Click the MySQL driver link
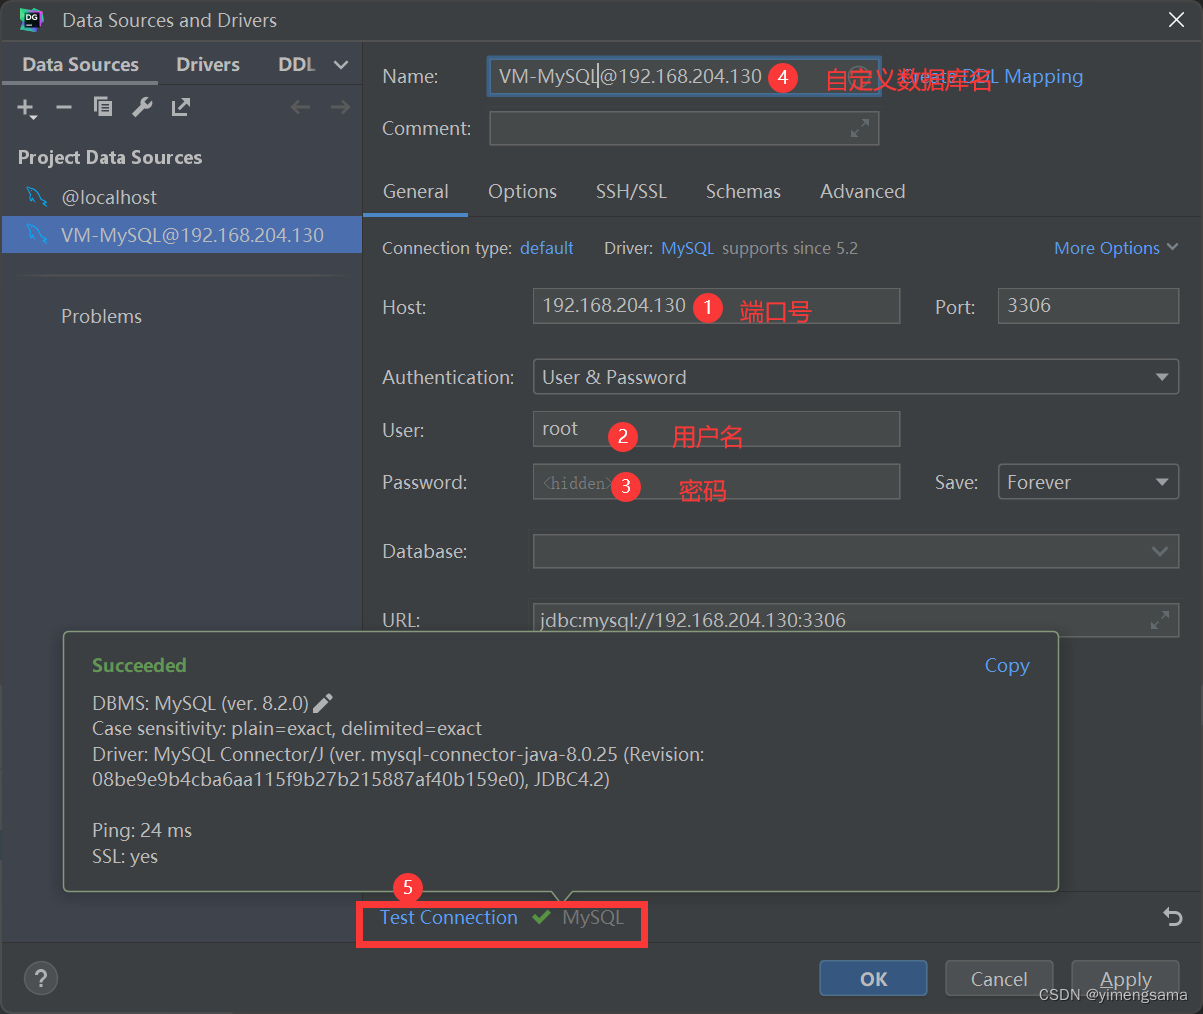The image size is (1203, 1014). click(x=688, y=248)
